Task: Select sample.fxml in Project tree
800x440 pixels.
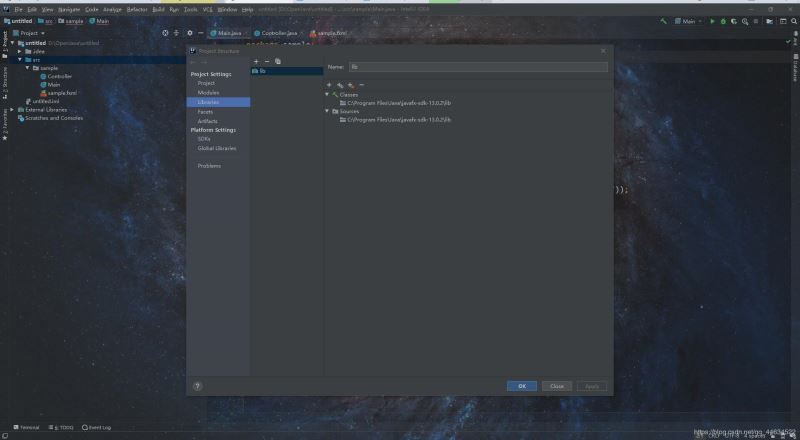Action: coord(58,93)
